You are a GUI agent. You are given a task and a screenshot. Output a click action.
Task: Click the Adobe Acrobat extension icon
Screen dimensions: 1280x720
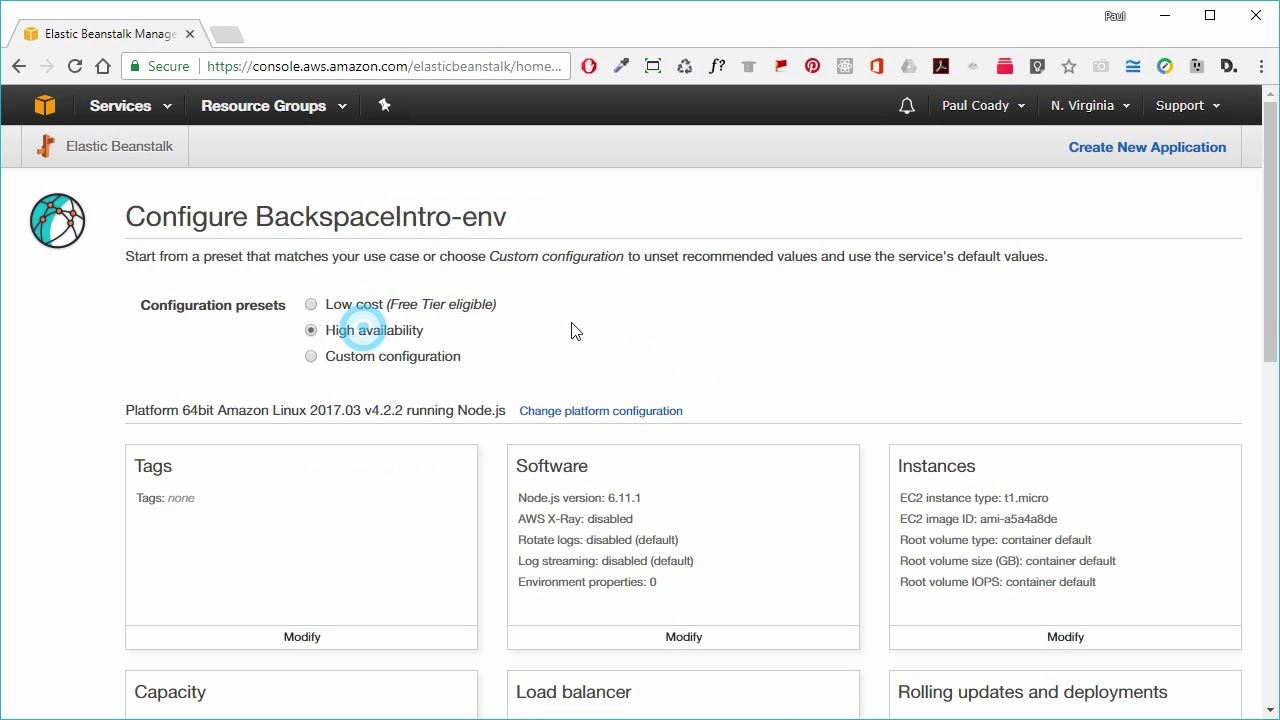pos(941,66)
